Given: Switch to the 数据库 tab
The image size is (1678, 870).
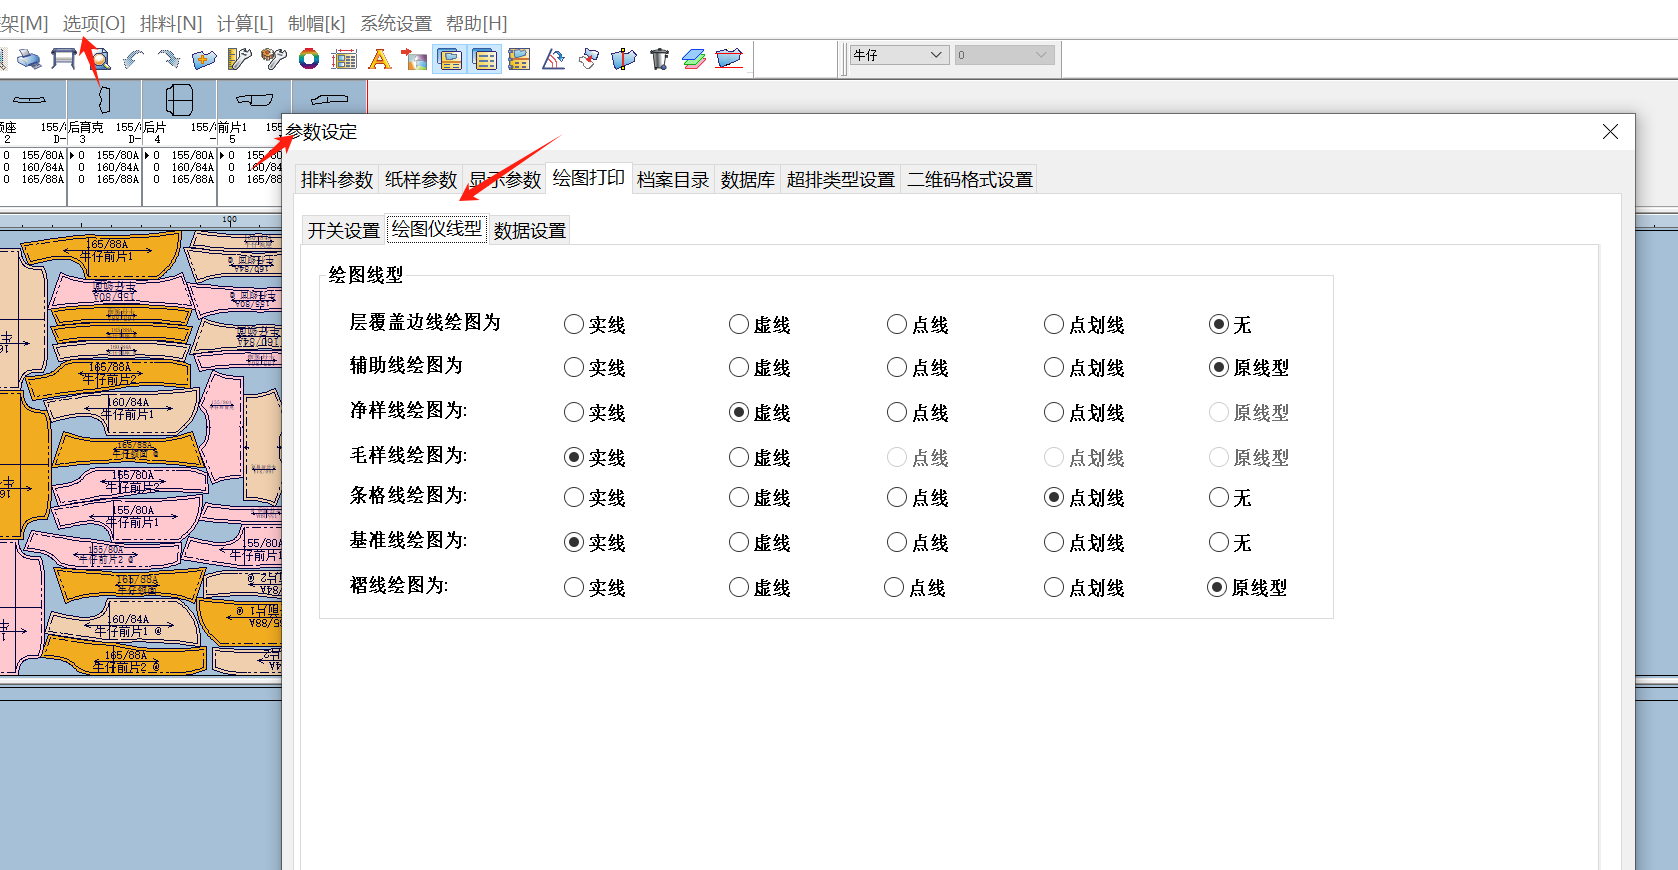Looking at the screenshot, I should [748, 180].
